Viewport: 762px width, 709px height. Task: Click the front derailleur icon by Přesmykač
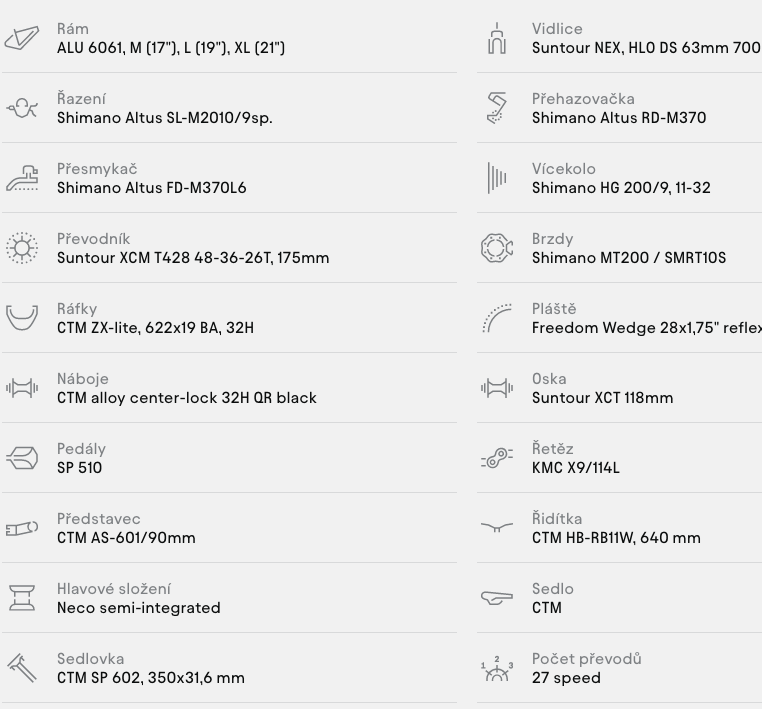(x=21, y=178)
